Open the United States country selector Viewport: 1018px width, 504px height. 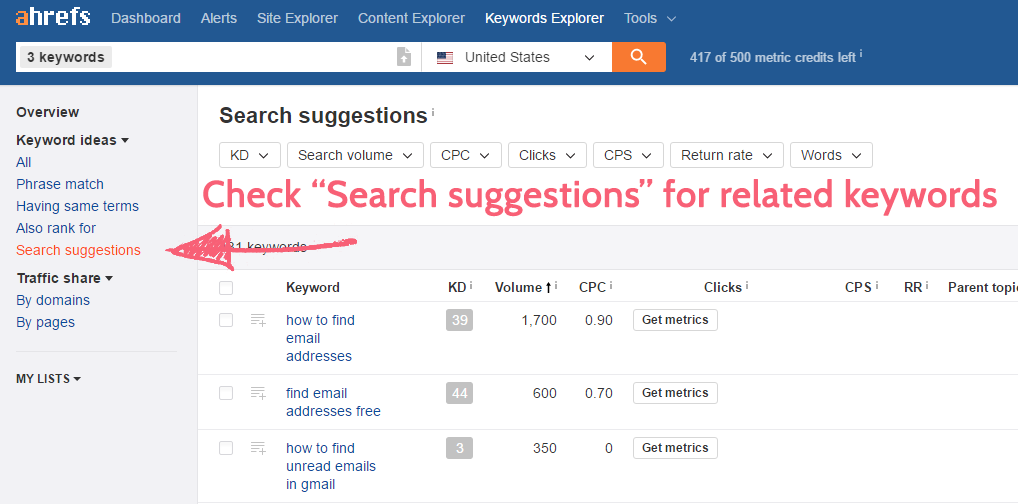click(517, 57)
